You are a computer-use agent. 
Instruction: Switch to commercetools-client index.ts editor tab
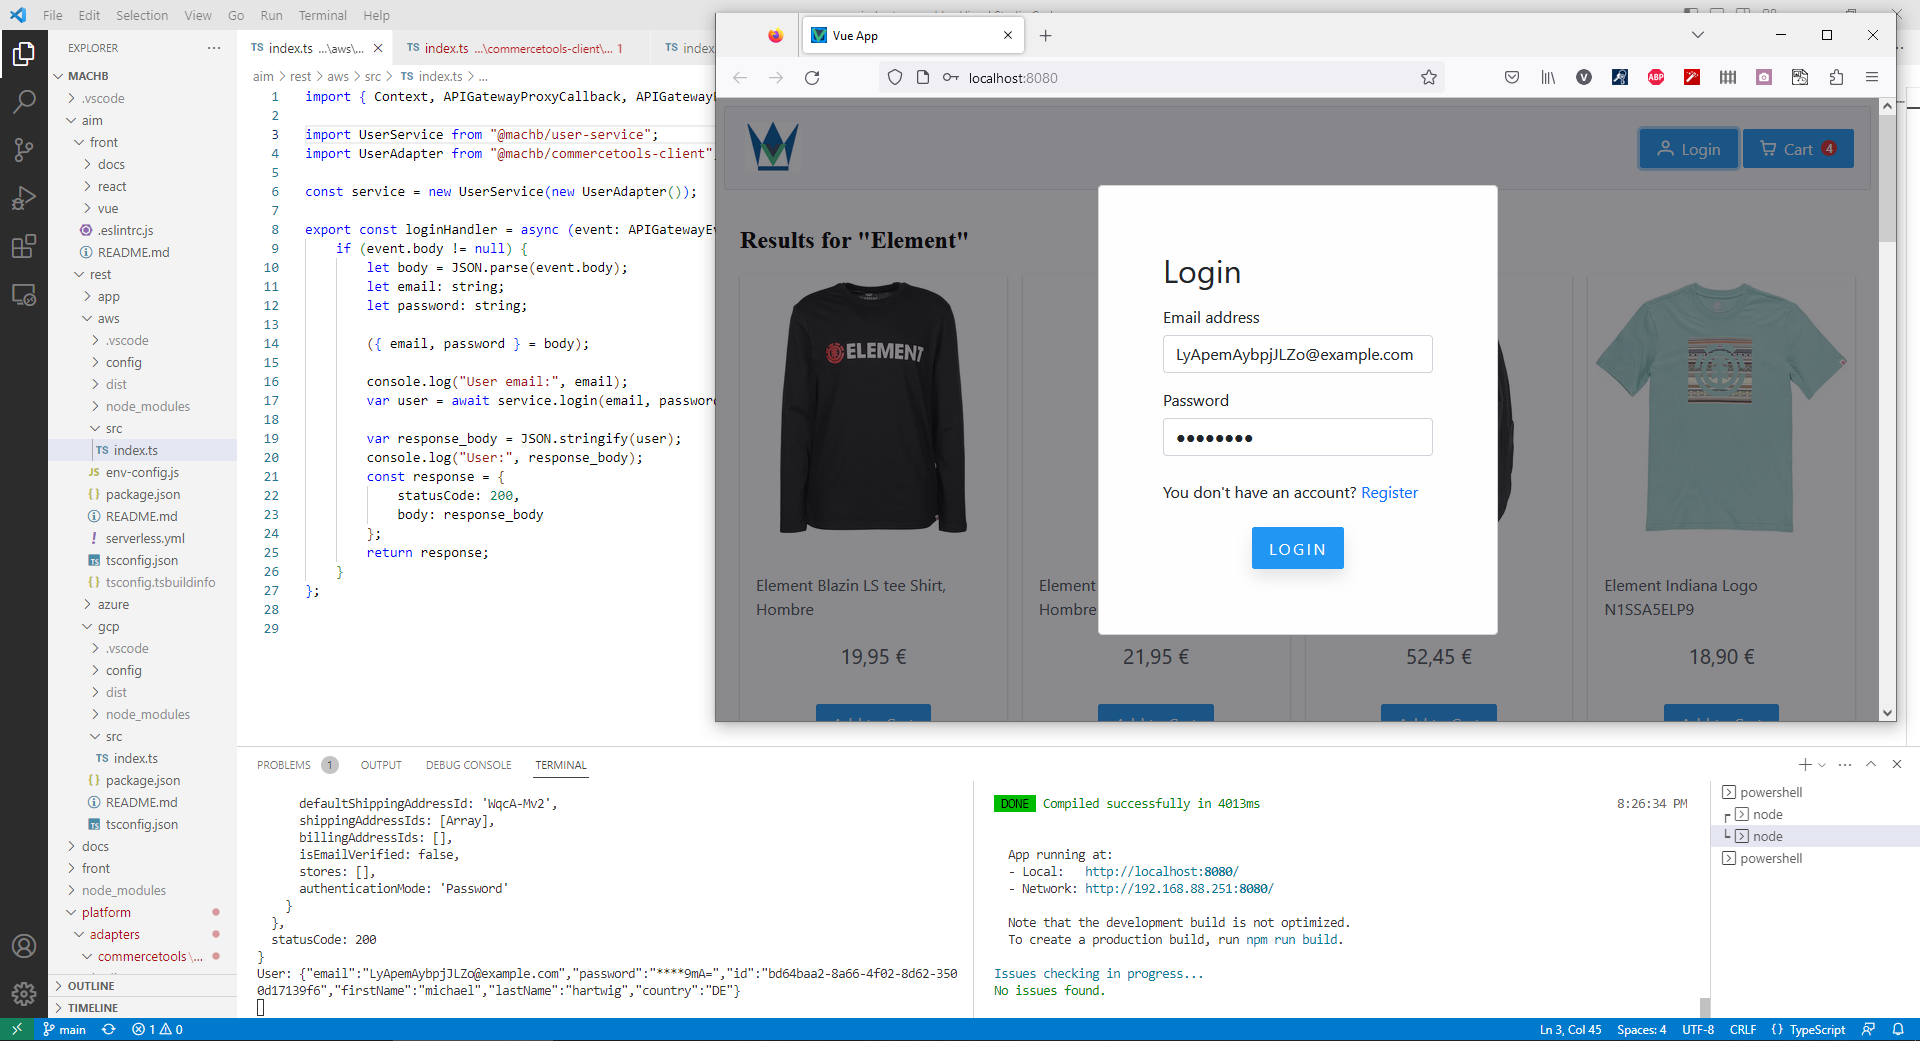tap(518, 48)
